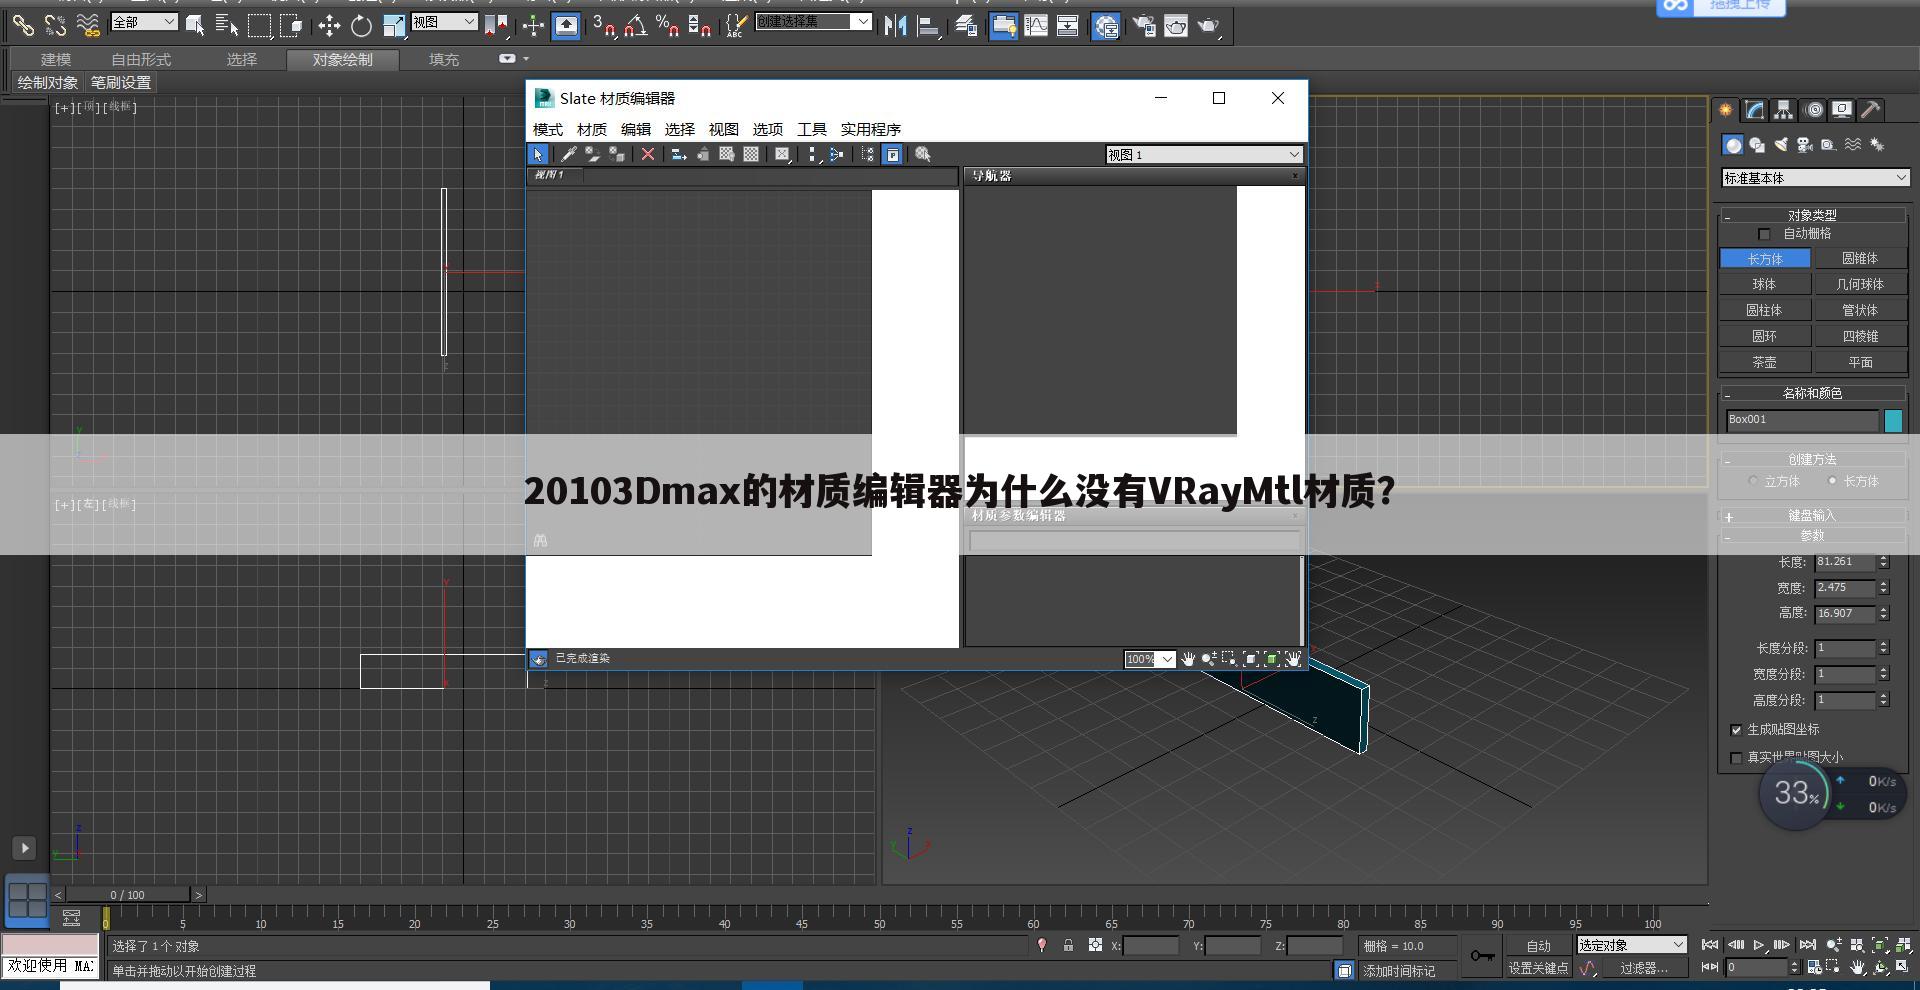Open the Modify panel tab icon
This screenshot has height=990, width=1920.
click(1755, 110)
